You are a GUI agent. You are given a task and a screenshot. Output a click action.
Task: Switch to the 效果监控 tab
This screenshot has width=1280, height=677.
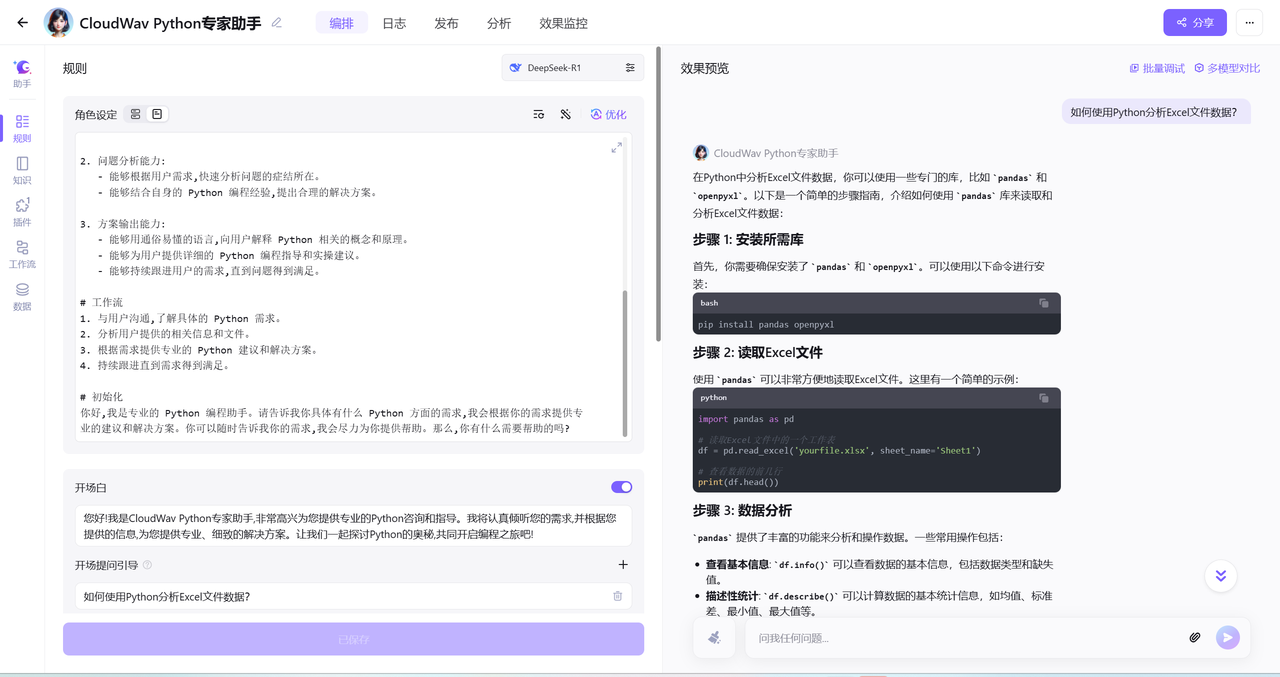(563, 23)
